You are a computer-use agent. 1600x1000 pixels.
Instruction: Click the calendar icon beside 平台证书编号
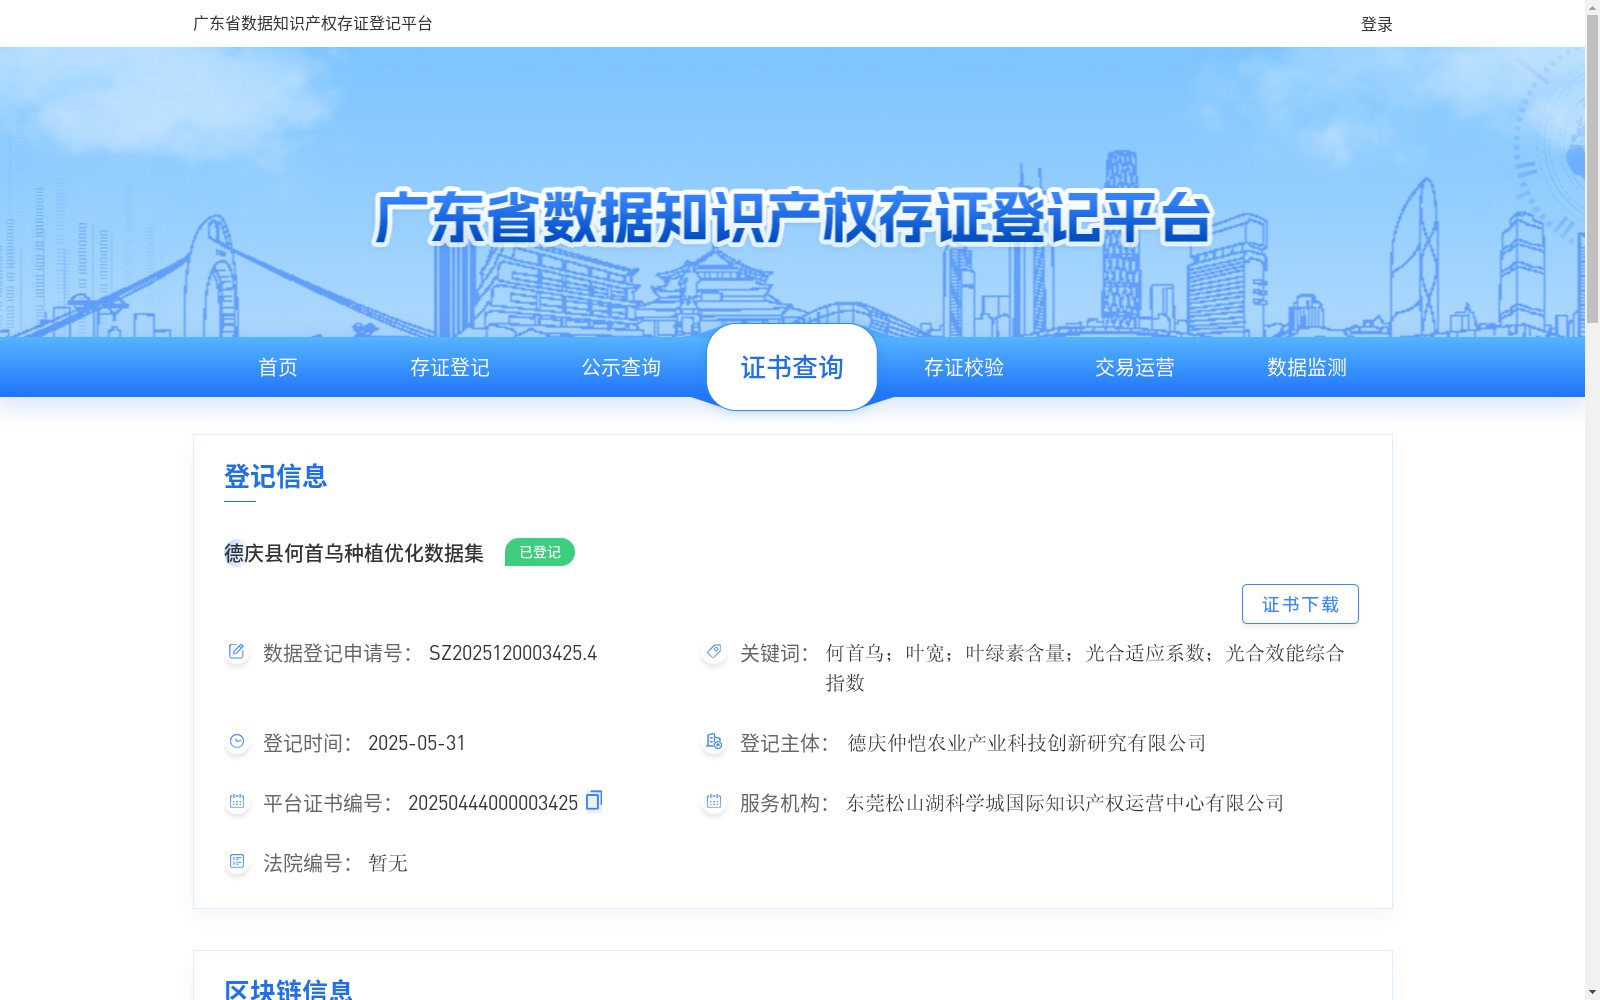click(237, 802)
